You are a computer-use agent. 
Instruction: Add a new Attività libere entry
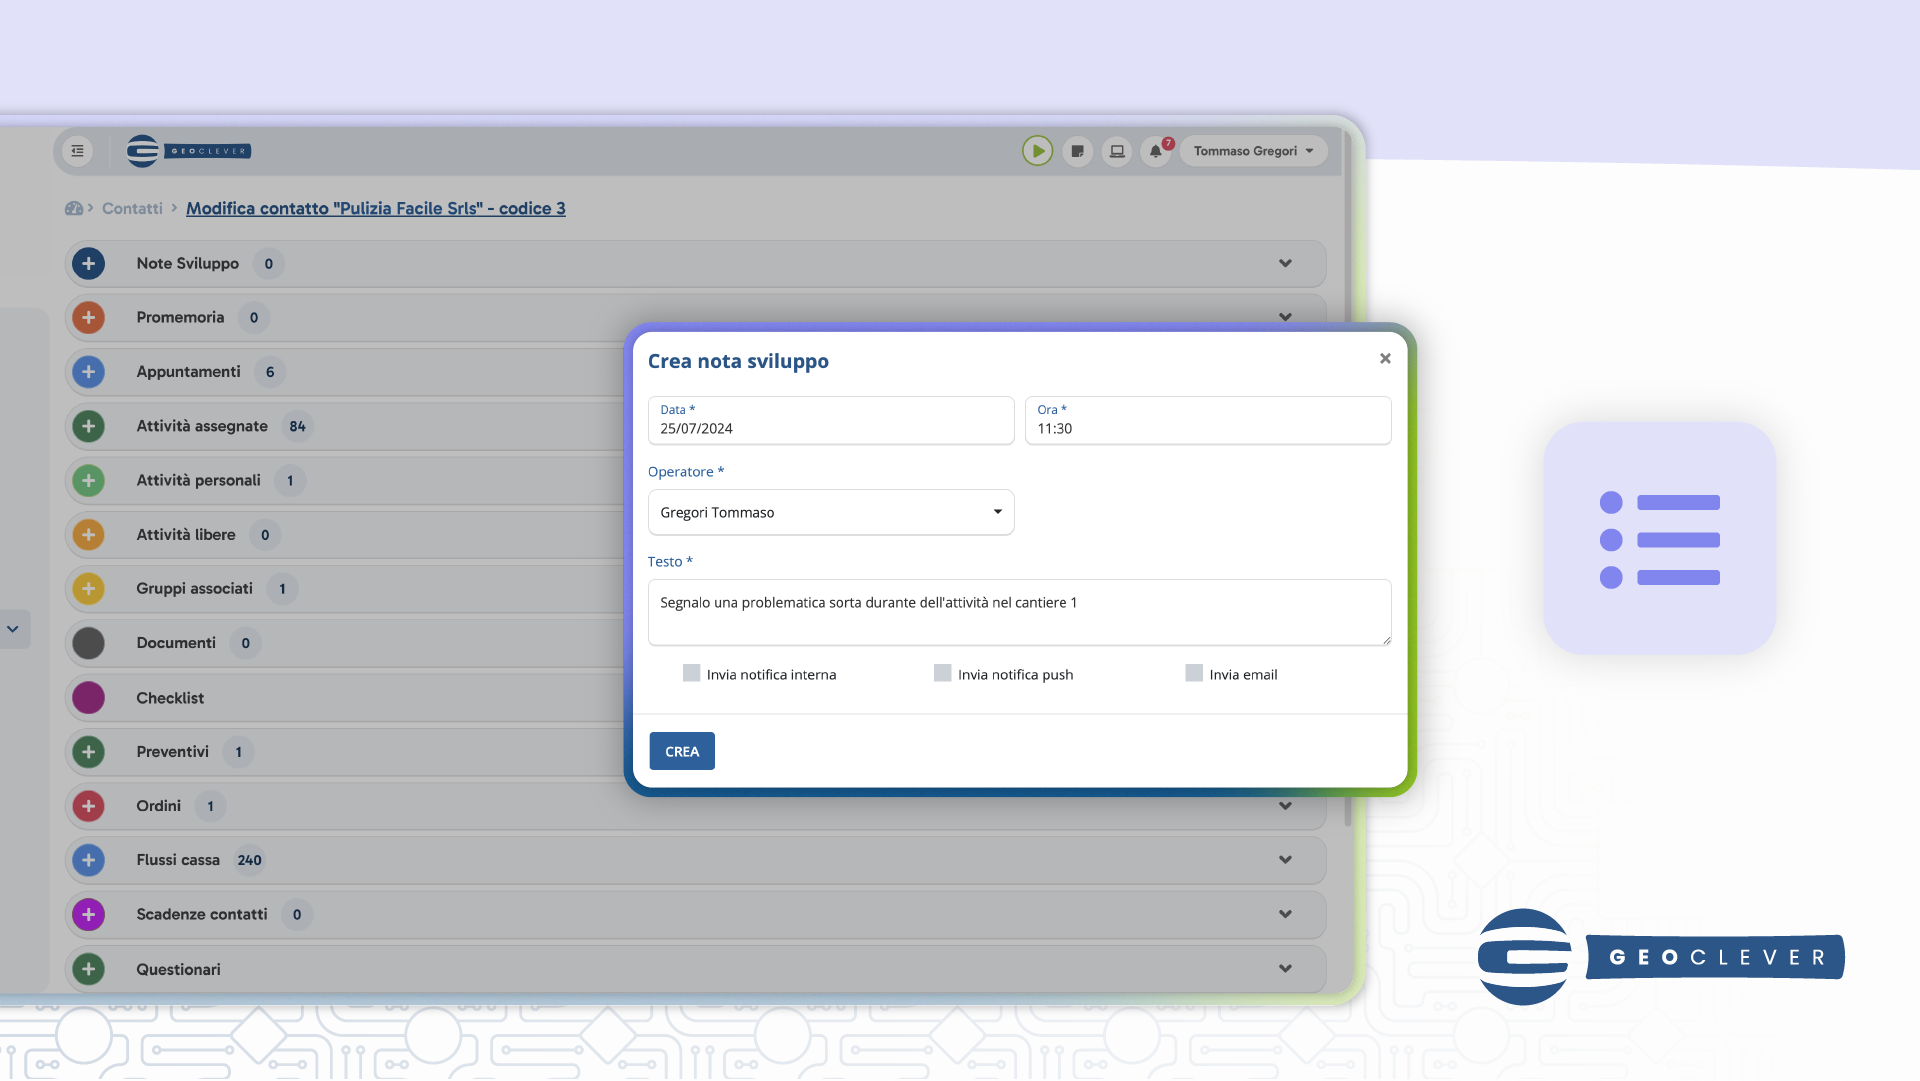coord(89,535)
